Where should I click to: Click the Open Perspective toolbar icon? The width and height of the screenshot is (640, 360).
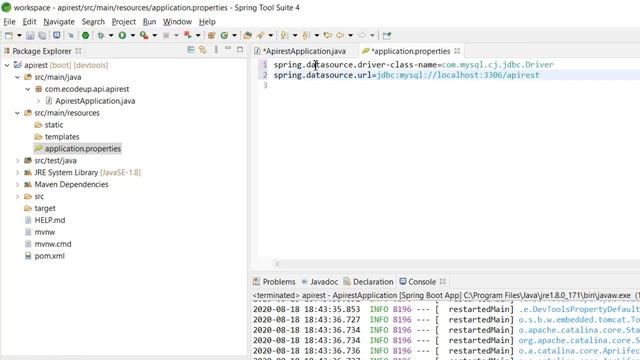point(387,36)
